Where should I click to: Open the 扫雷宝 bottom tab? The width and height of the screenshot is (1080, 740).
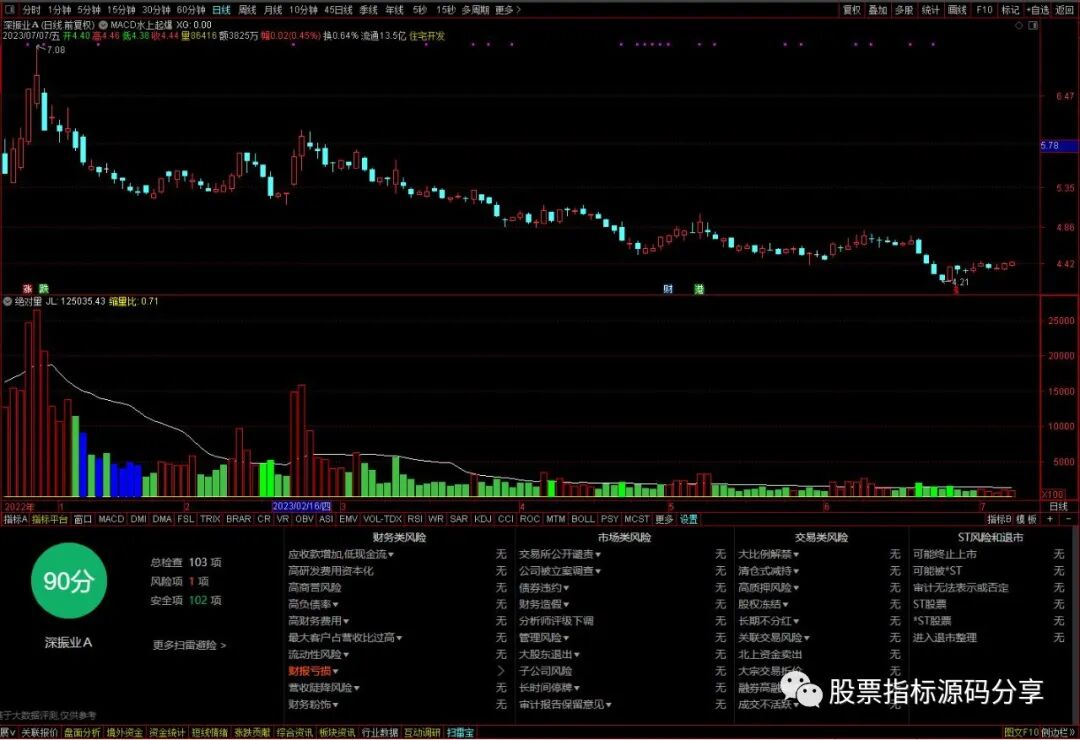click(x=460, y=732)
